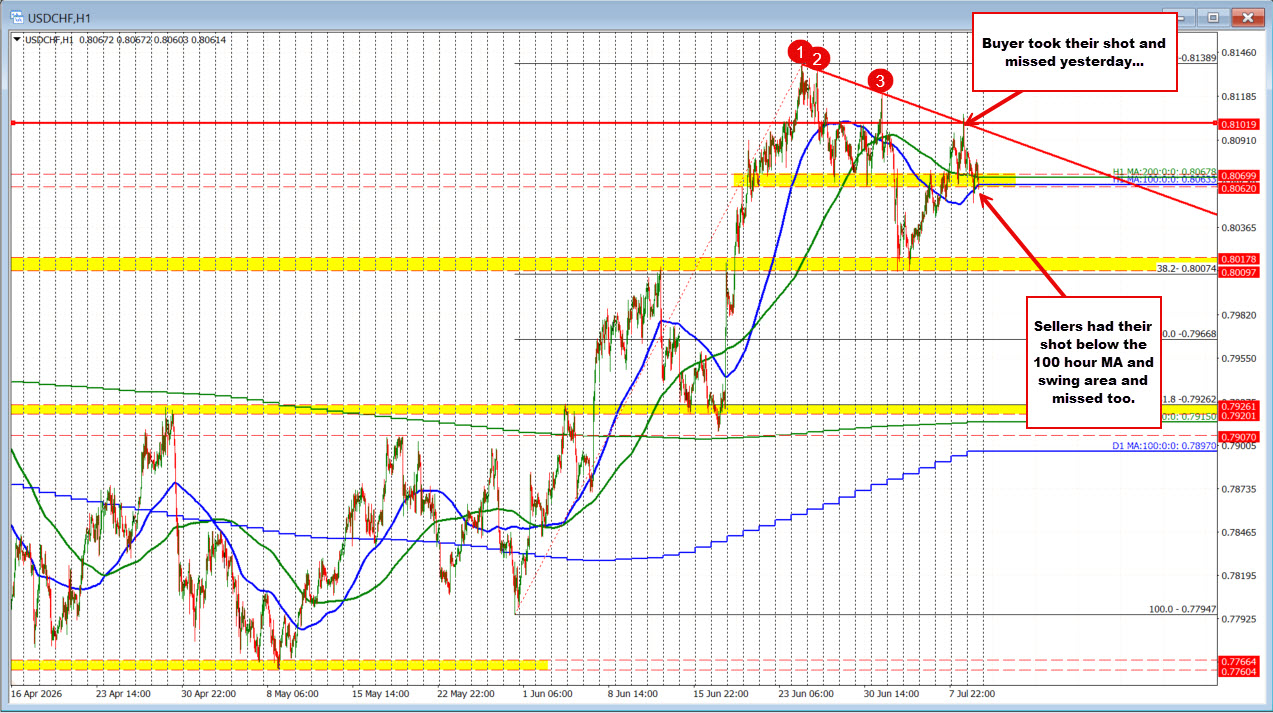The height and width of the screenshot is (713, 1273).
Task: Click the 0.80365 price scale value
Action: (x=1238, y=227)
